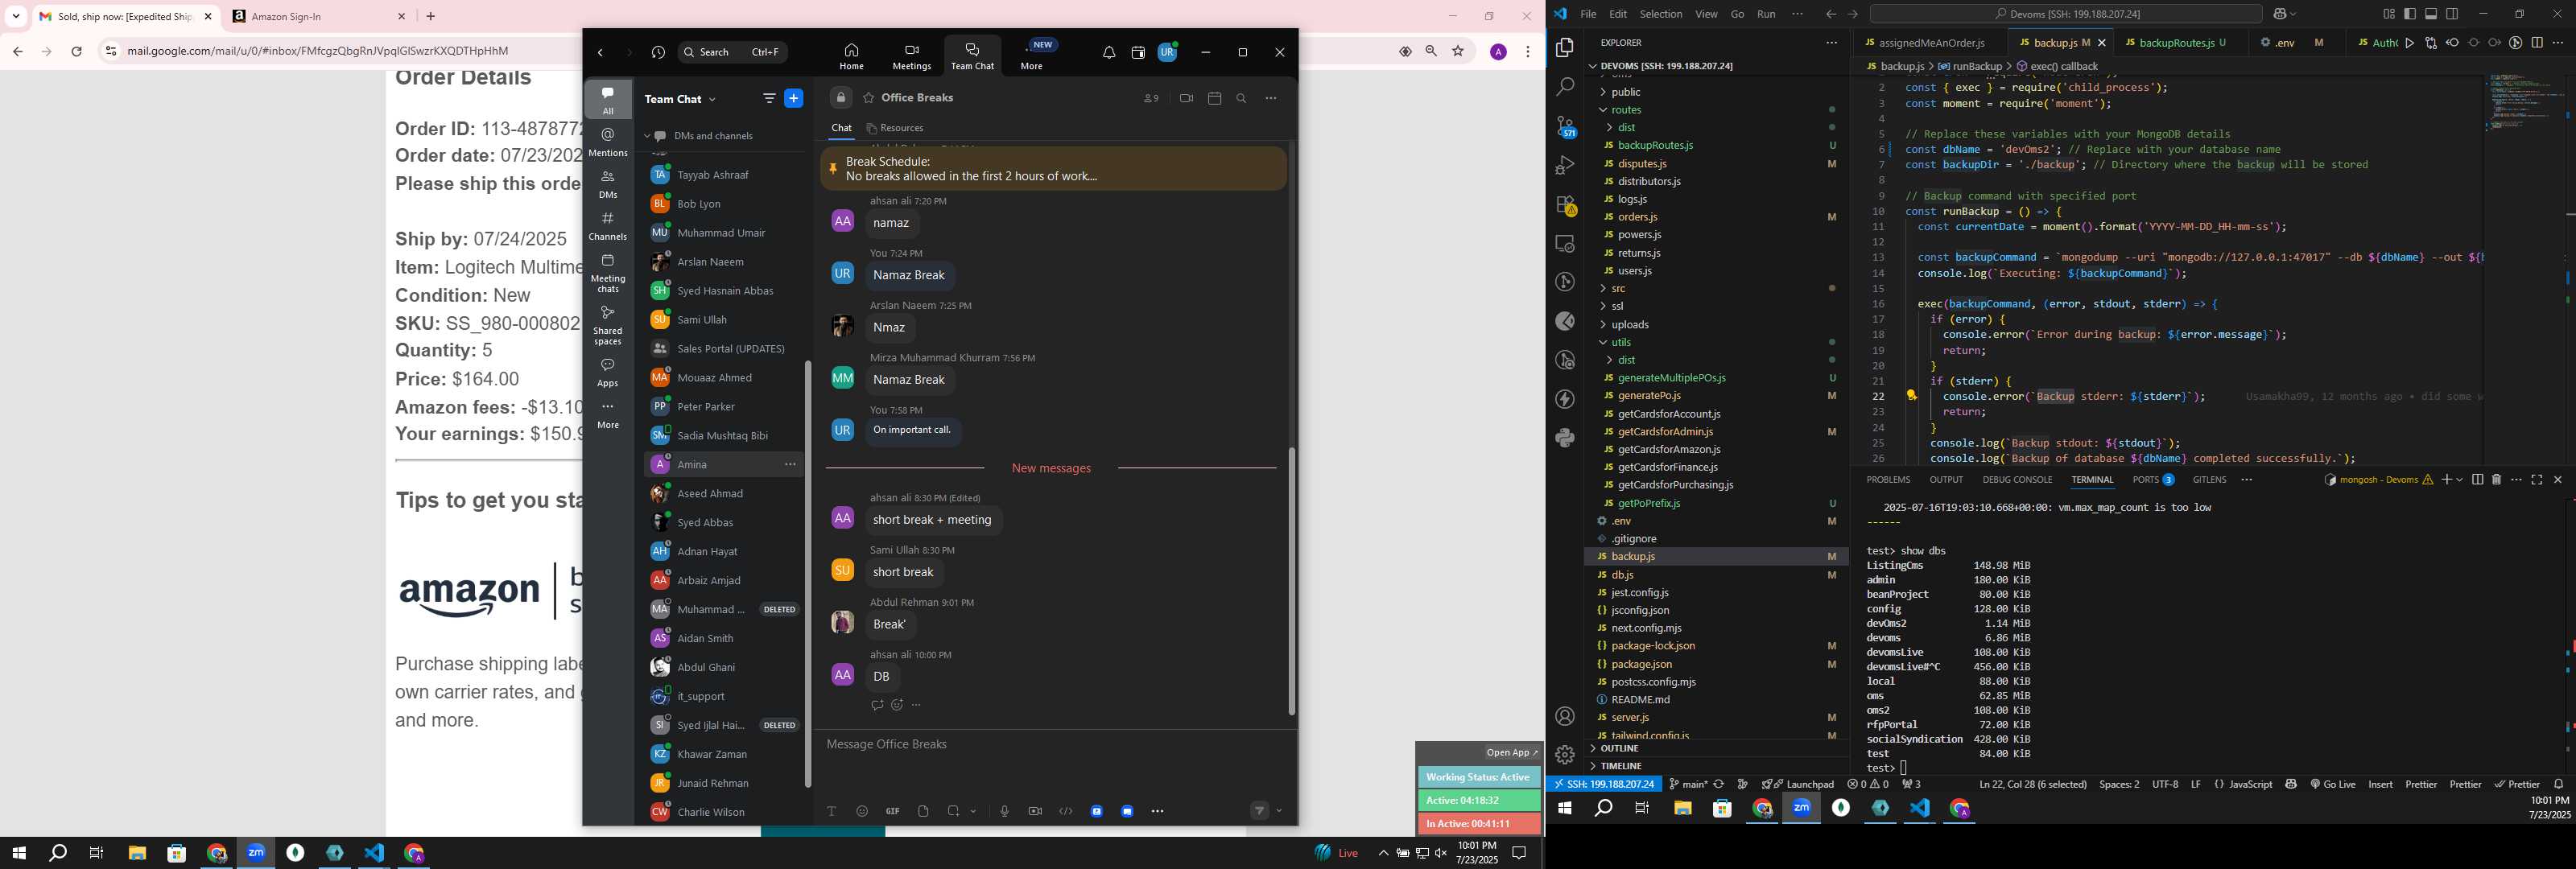The width and height of the screenshot is (2576, 869).
Task: Open the Selection menu in VS Code
Action: (x=1660, y=14)
